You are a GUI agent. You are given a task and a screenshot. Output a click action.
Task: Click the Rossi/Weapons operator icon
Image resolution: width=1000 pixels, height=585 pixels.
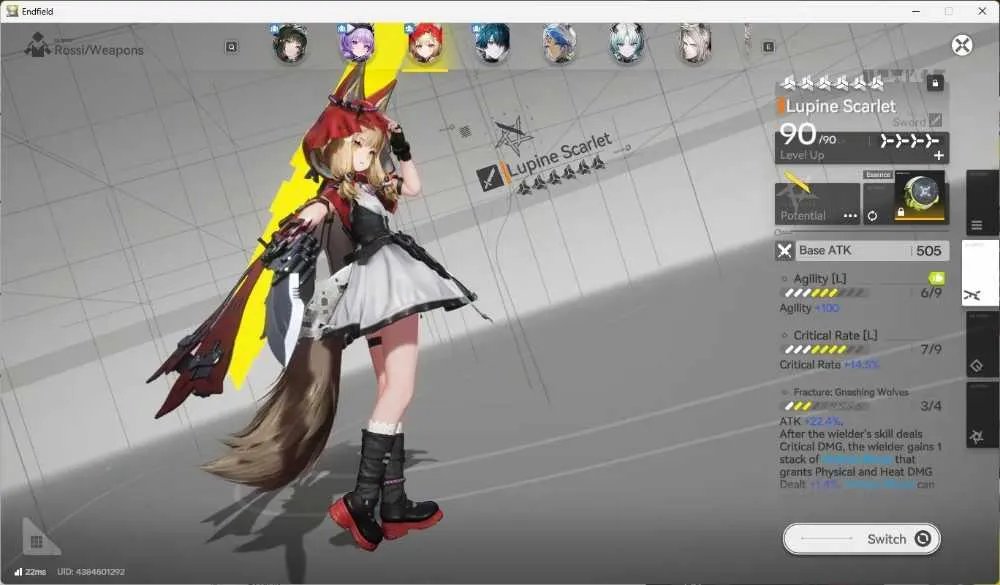pyautogui.click(x=37, y=45)
